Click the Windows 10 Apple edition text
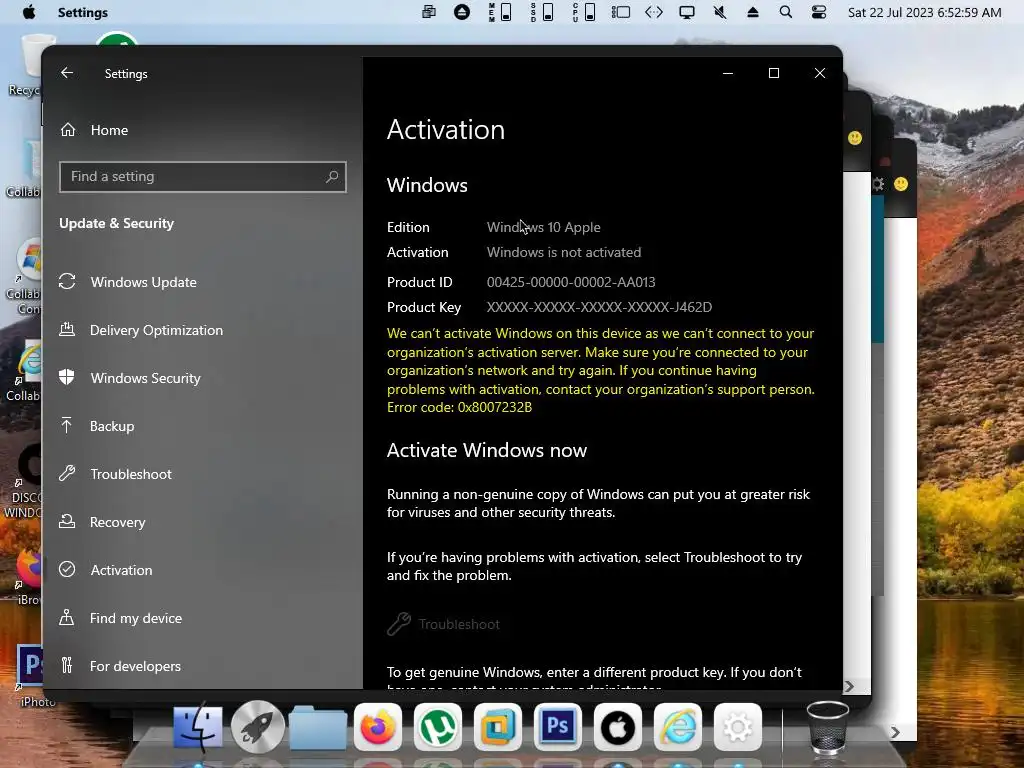Image resolution: width=1024 pixels, height=768 pixels. click(543, 227)
